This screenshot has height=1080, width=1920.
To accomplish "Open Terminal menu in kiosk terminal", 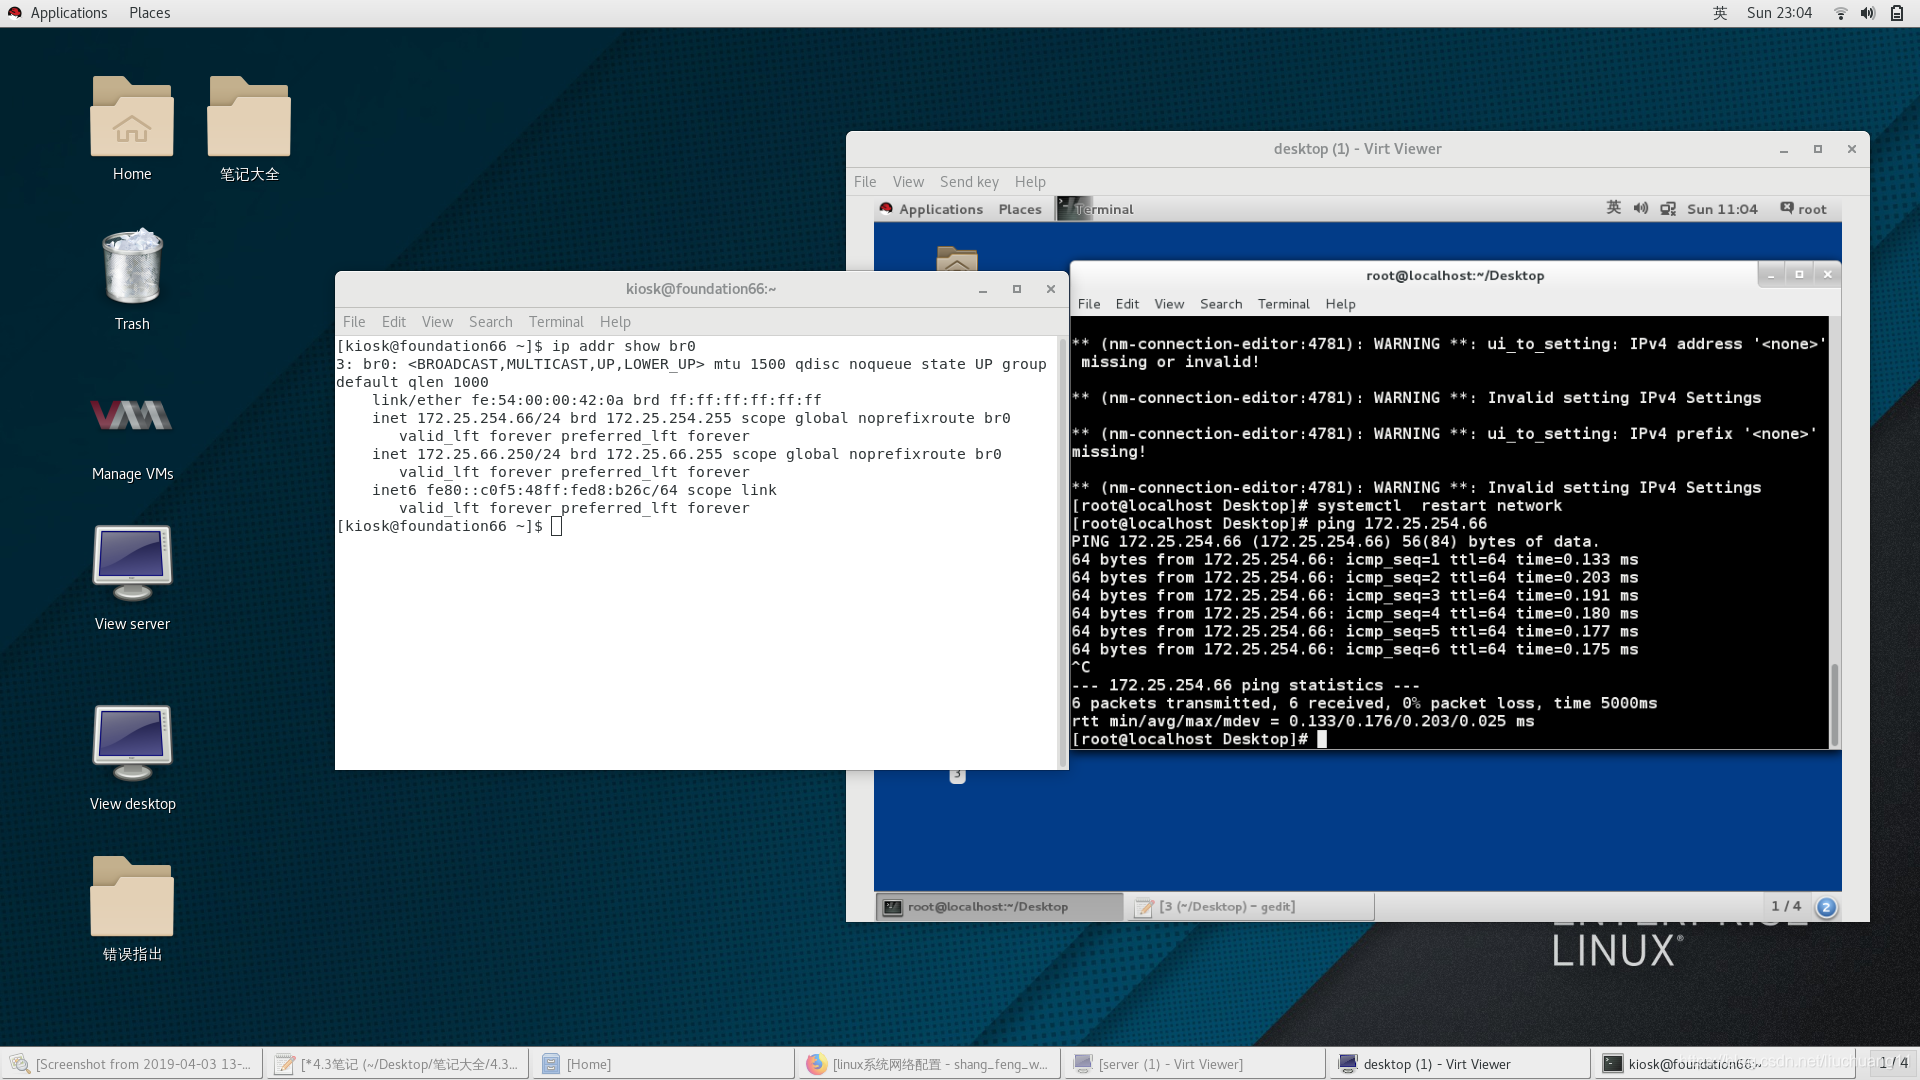I will click(x=556, y=322).
